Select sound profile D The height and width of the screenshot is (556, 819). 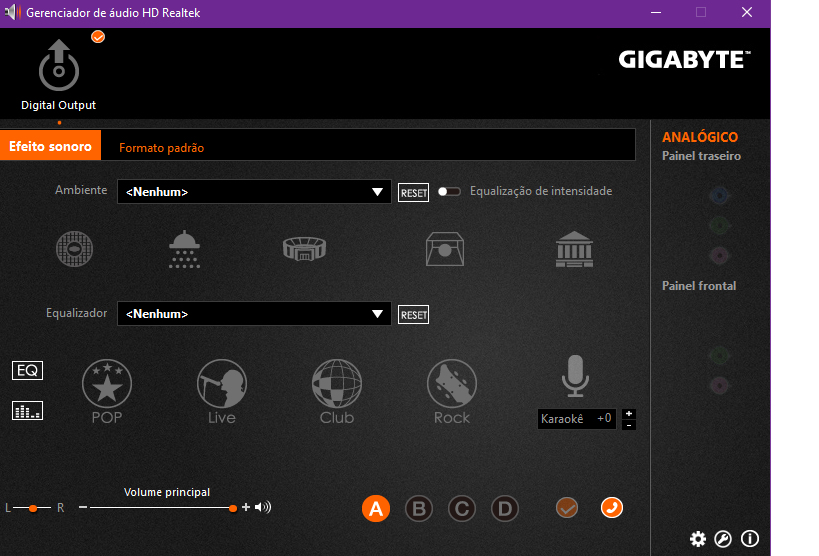505,508
